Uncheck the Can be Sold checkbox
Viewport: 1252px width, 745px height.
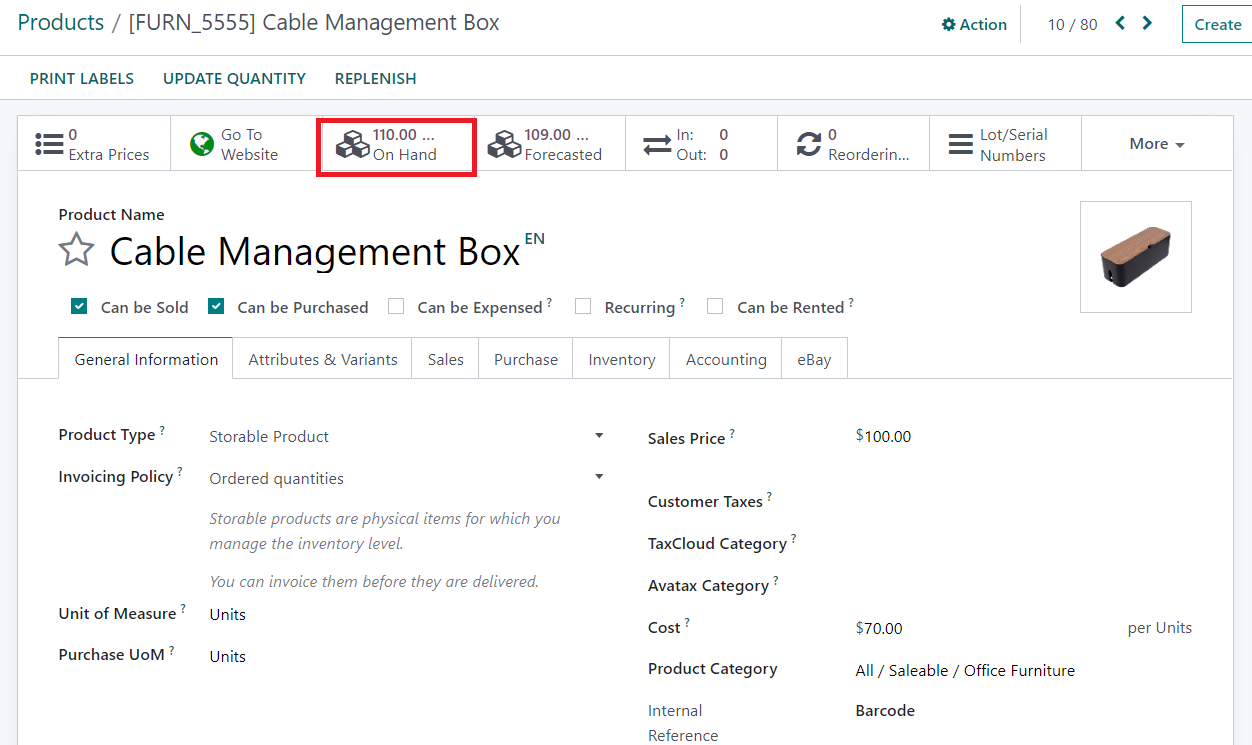pyautogui.click(x=79, y=307)
